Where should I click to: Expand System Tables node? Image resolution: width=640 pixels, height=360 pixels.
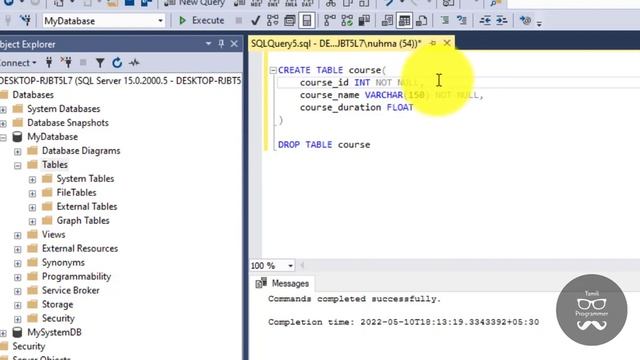click(x=32, y=180)
